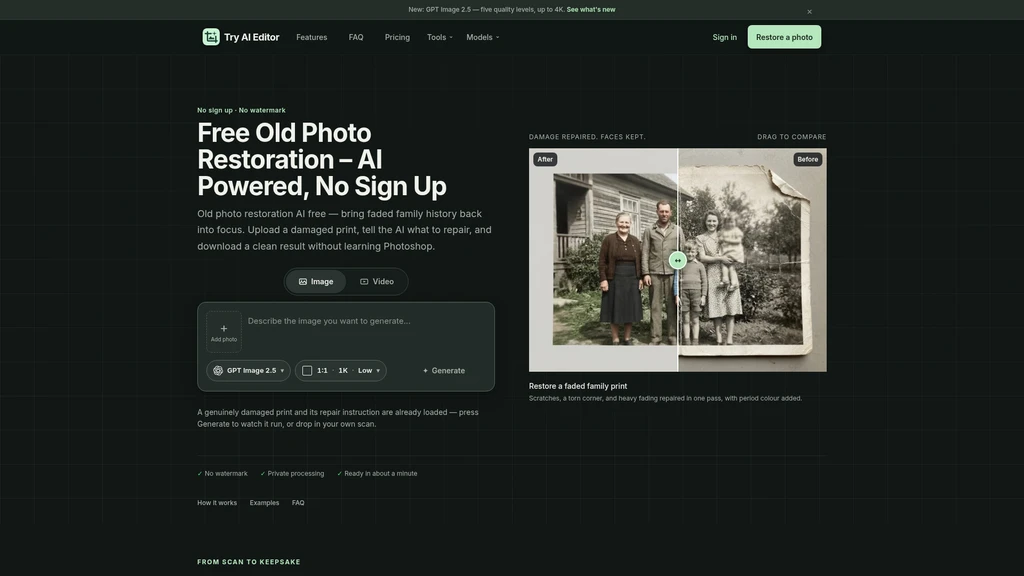This screenshot has height=576, width=1024.
Task: Click the "Private processing" check item
Action: click(292, 473)
